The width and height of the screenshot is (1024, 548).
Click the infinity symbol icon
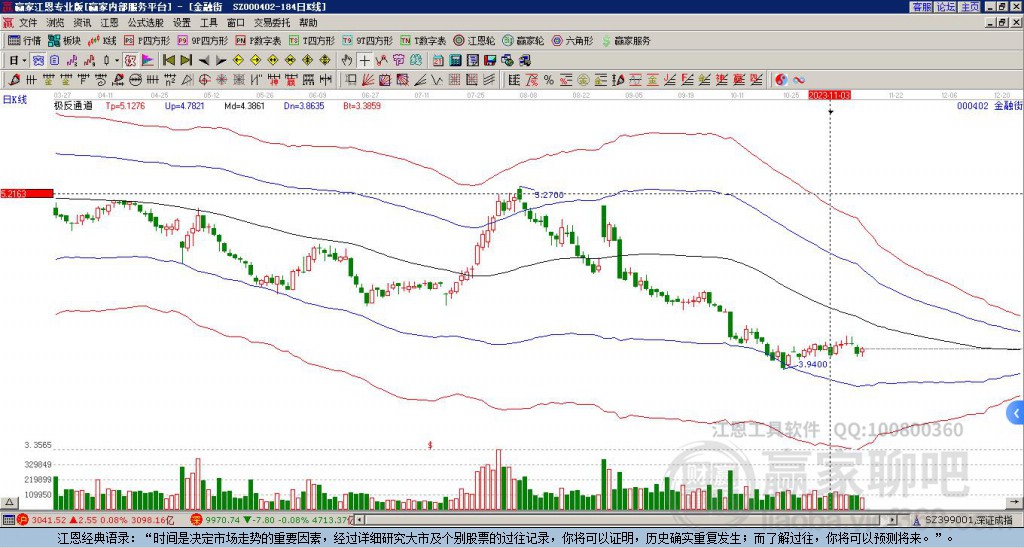(799, 80)
